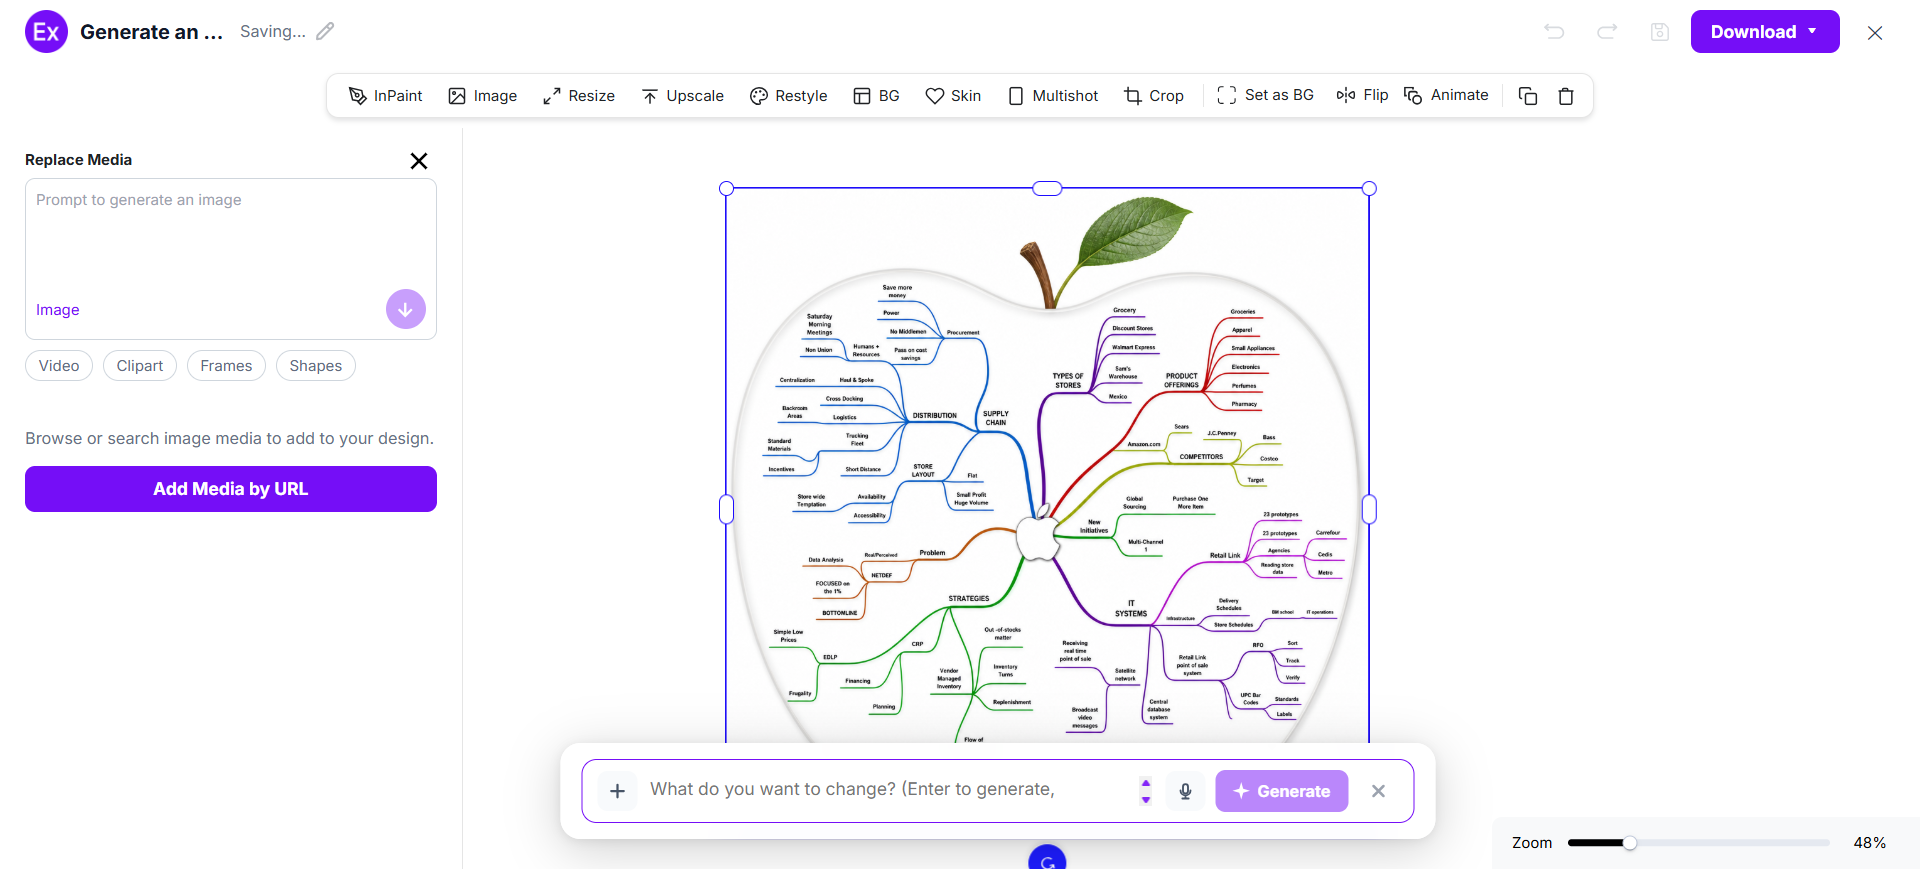Viewport: 1920px width, 869px height.
Task: Click the Ex logo avatar
Action: click(x=46, y=32)
